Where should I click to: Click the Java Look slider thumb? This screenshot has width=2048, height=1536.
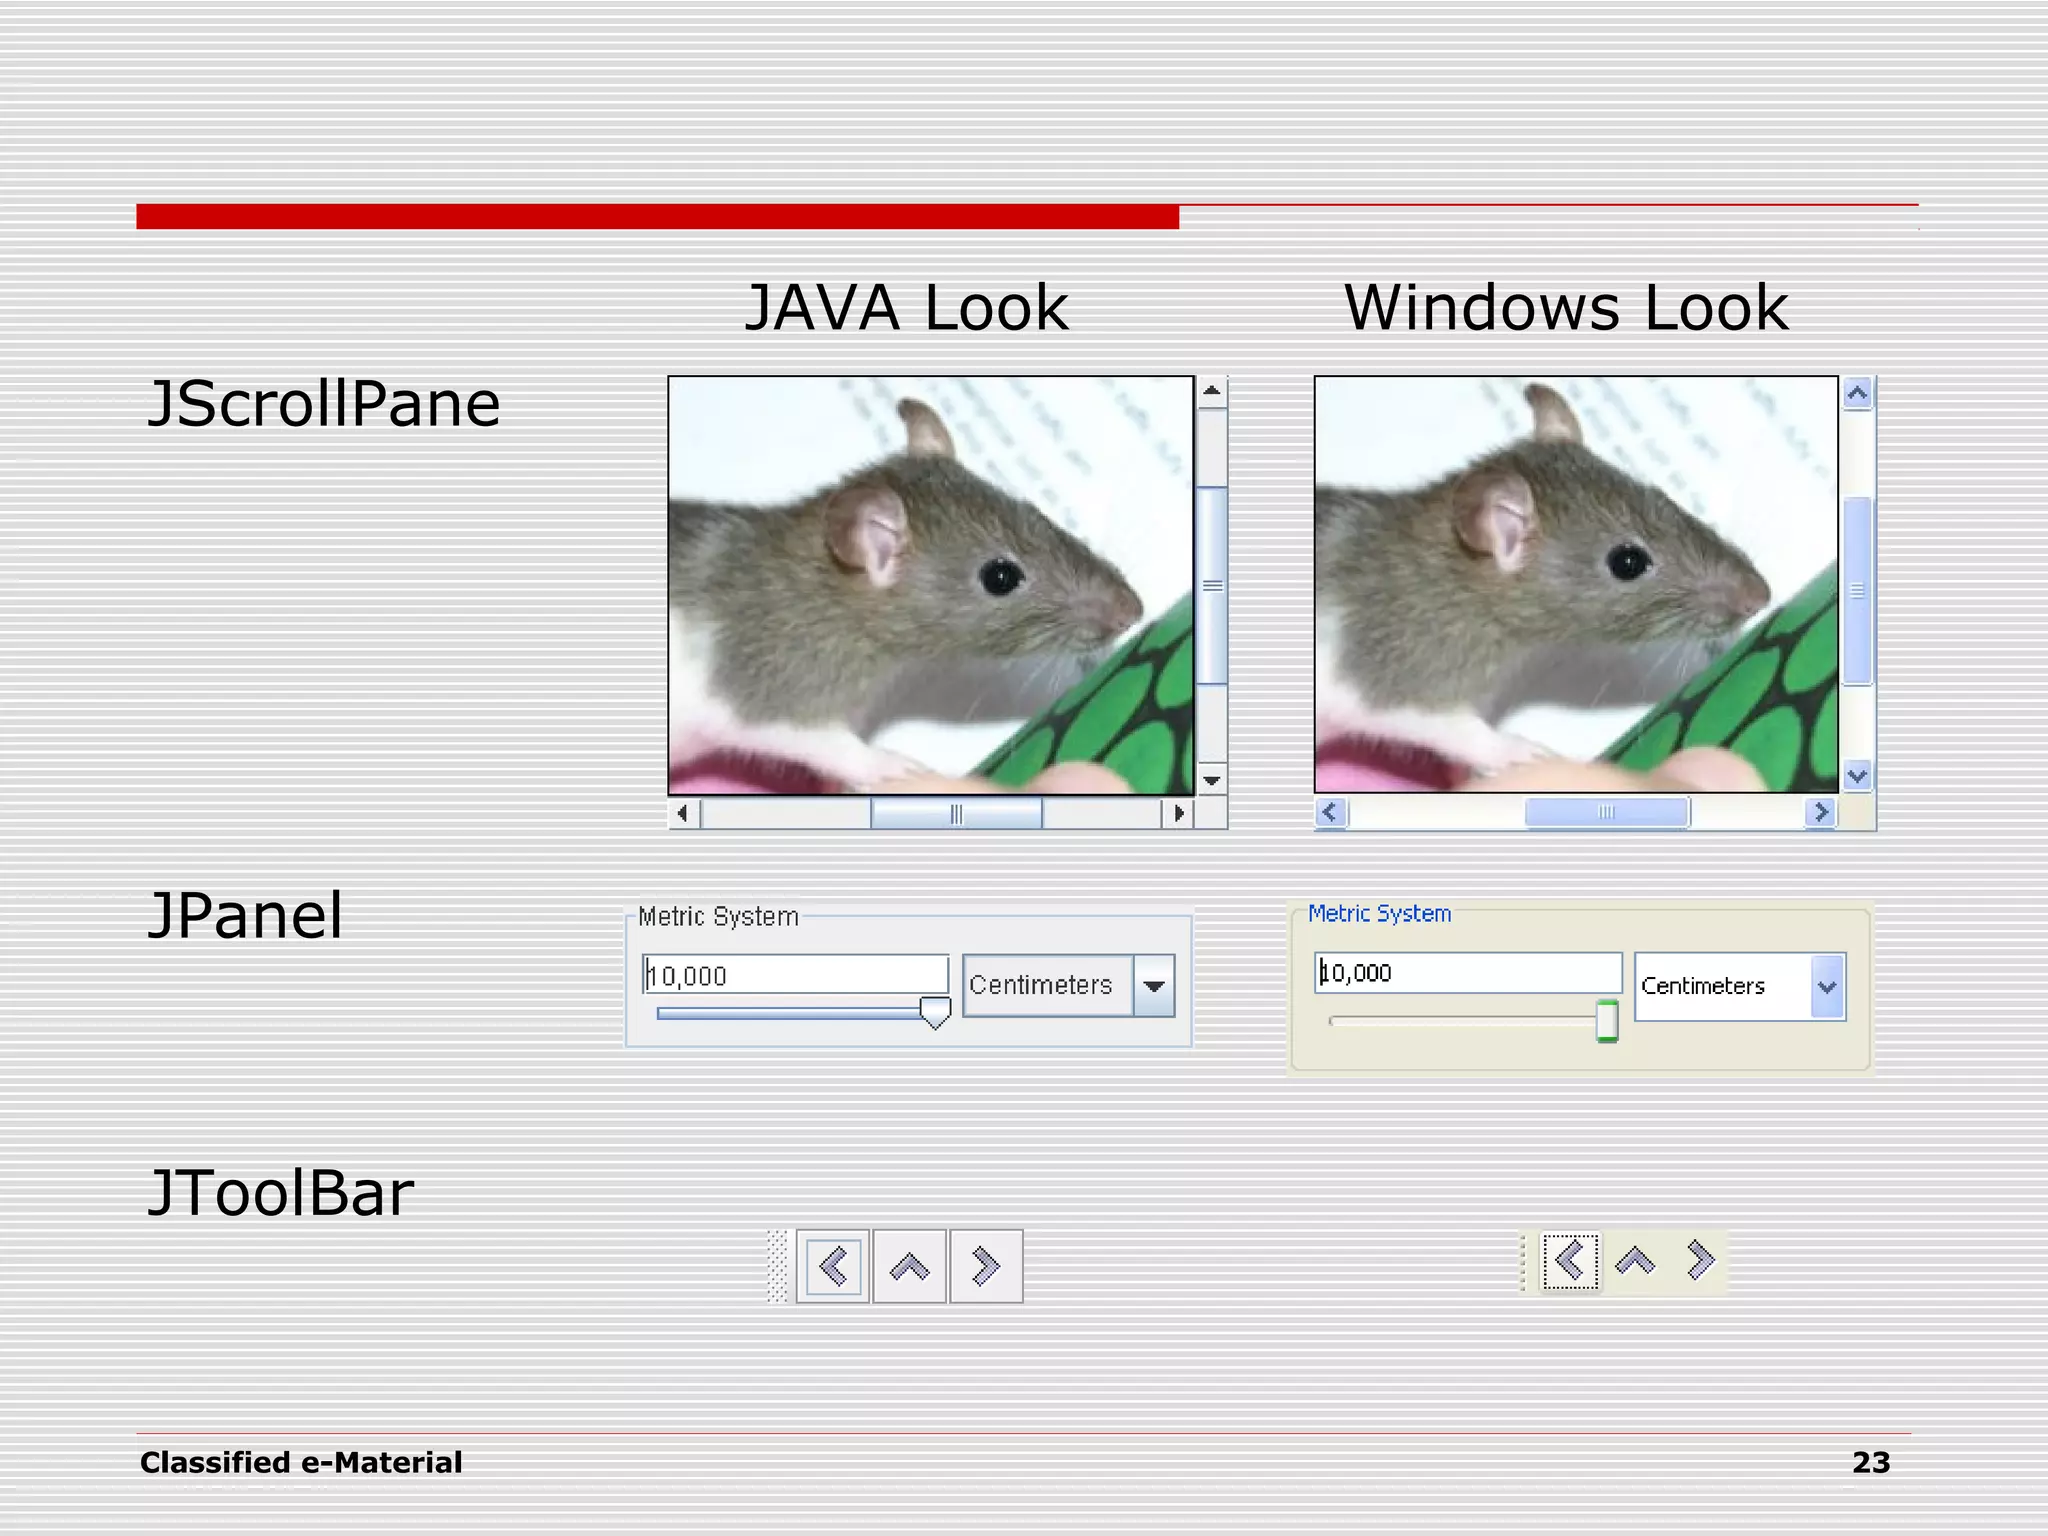pyautogui.click(x=935, y=1012)
